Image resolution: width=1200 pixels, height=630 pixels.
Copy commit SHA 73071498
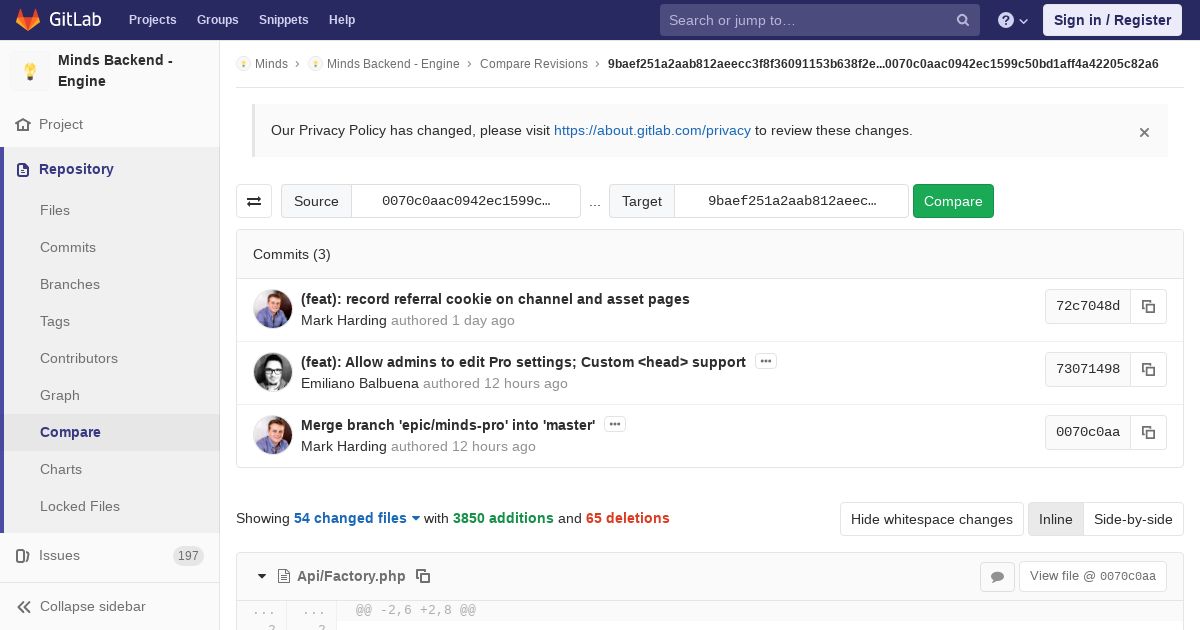pyautogui.click(x=1148, y=370)
